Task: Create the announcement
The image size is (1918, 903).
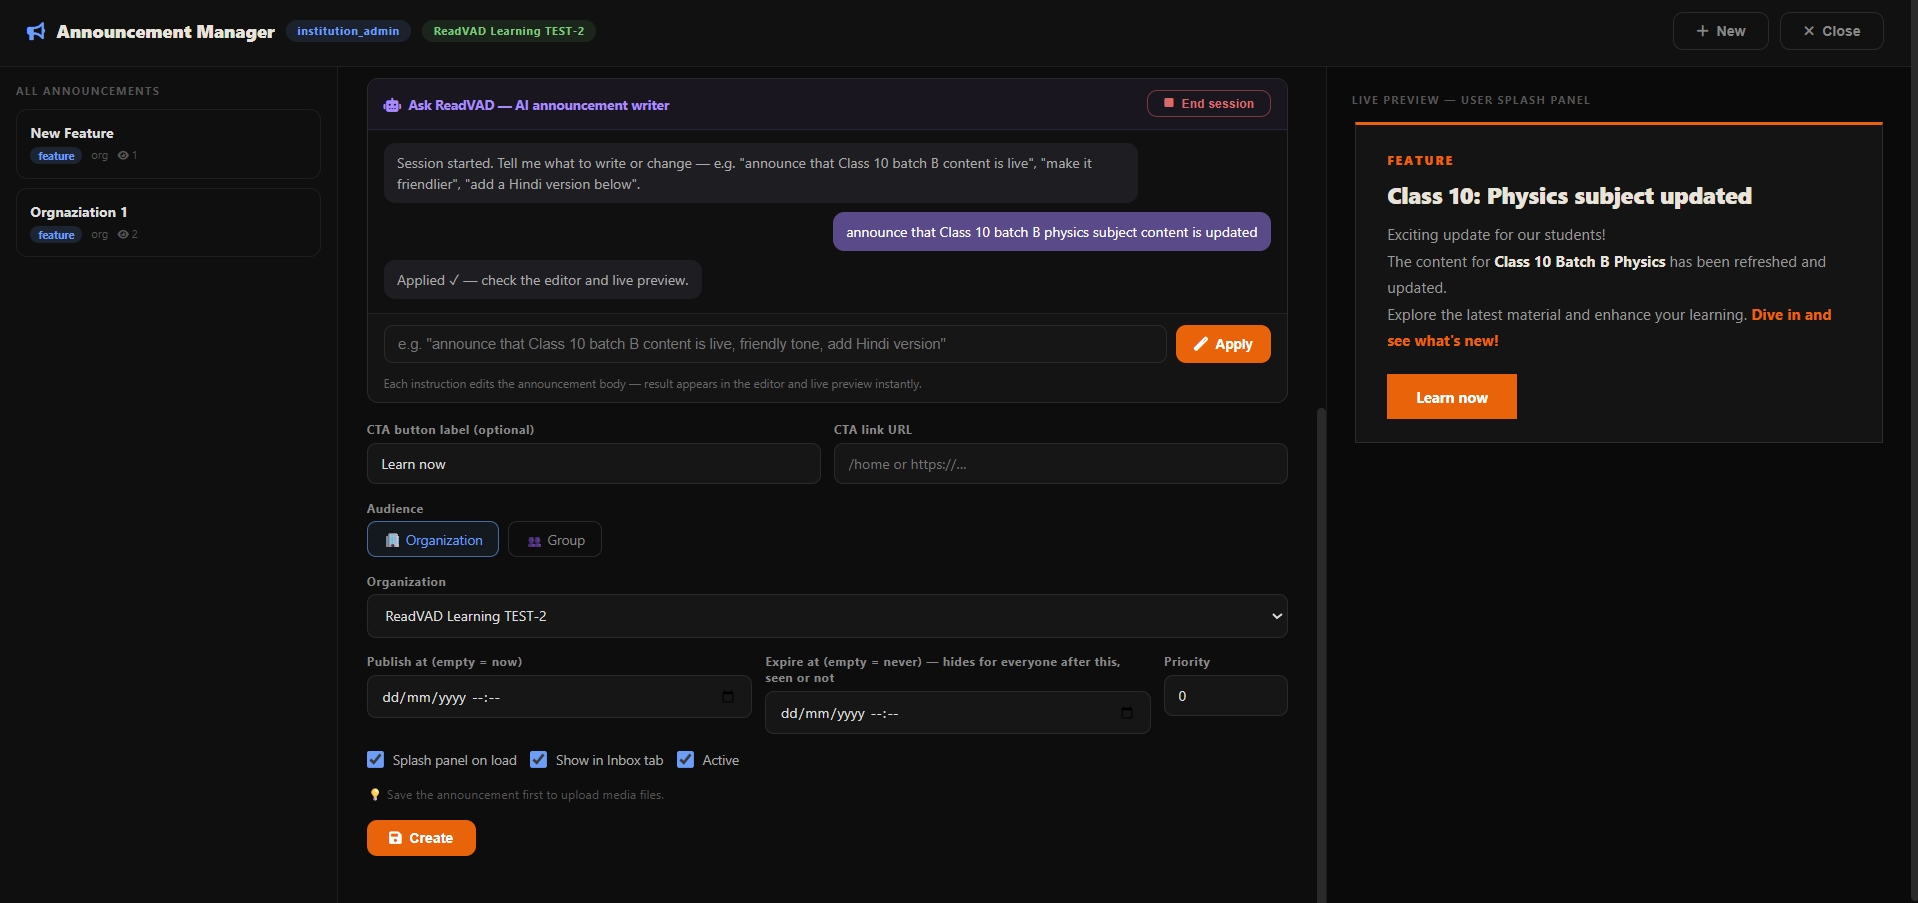Action: tap(421, 838)
